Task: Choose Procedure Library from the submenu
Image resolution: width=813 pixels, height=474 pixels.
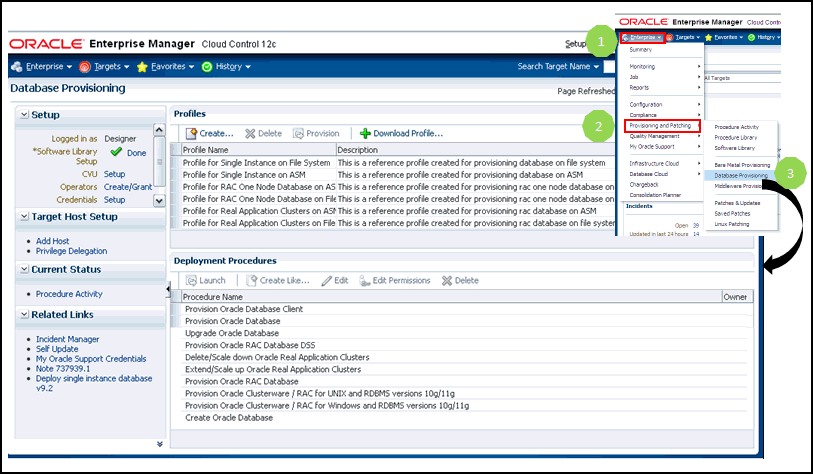Action: coord(736,137)
